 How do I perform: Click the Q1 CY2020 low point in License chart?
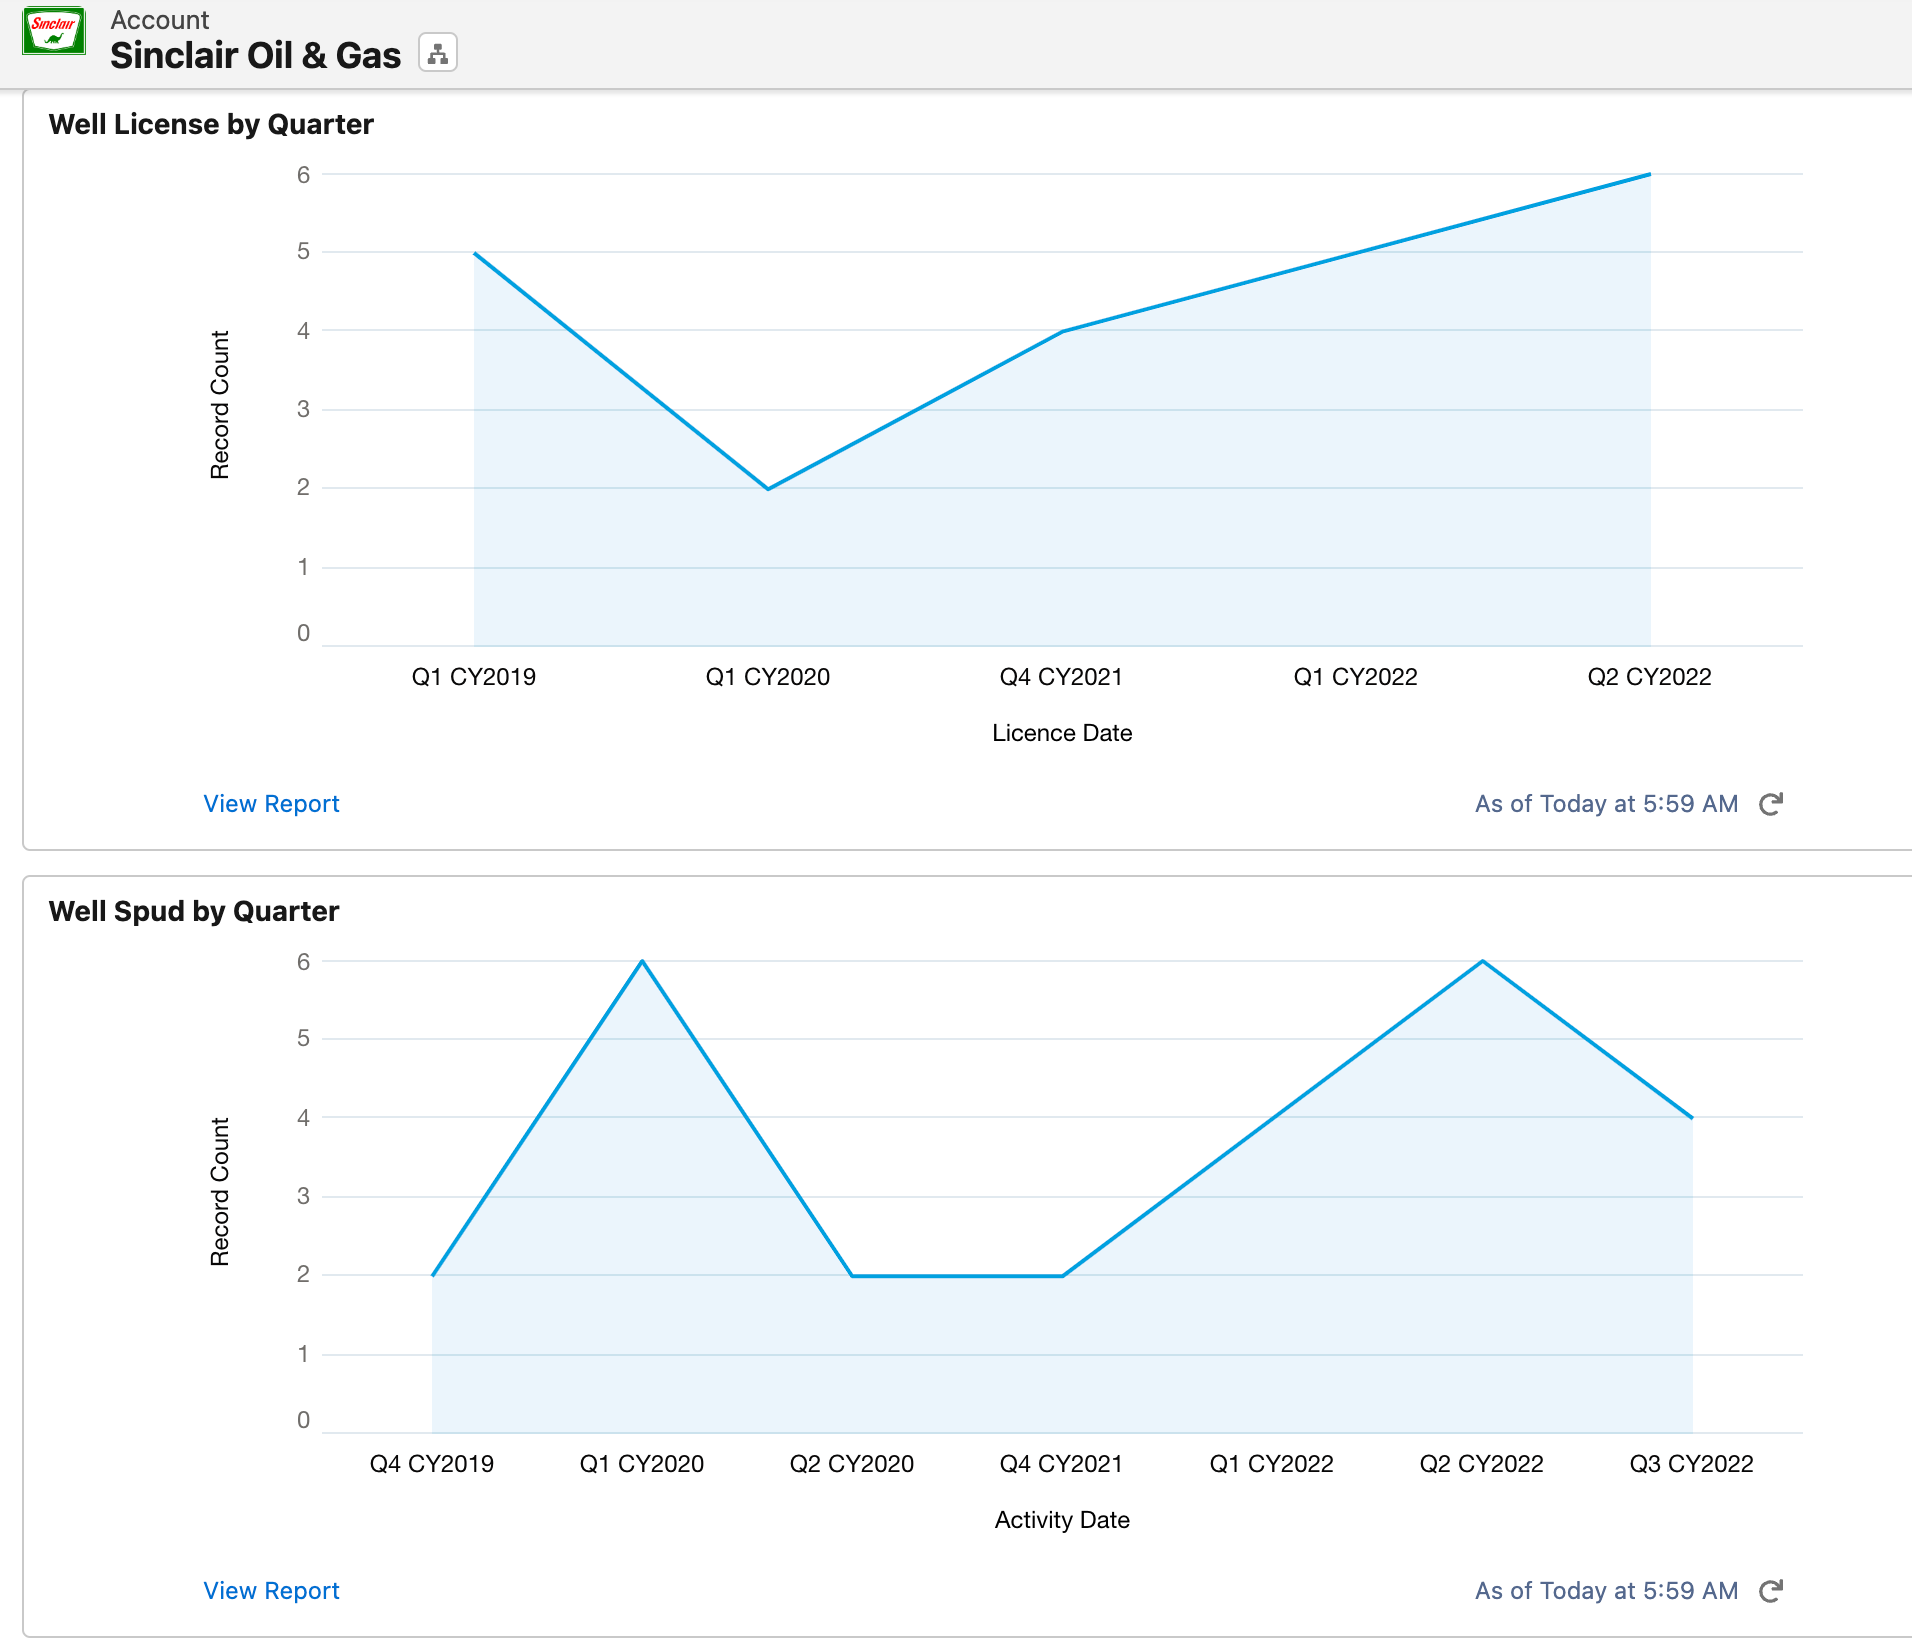(x=768, y=489)
